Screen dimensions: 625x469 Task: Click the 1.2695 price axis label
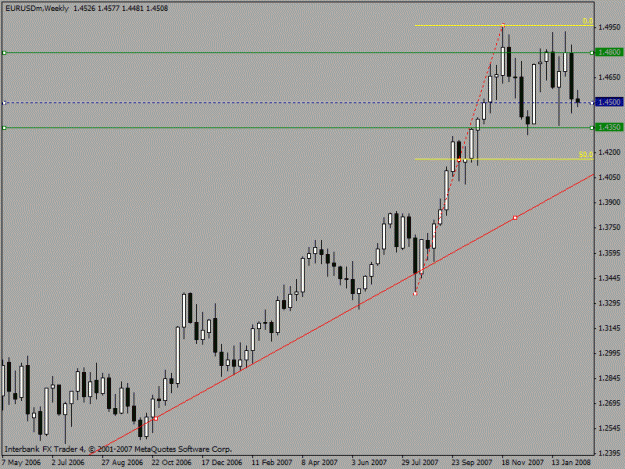tap(610, 403)
